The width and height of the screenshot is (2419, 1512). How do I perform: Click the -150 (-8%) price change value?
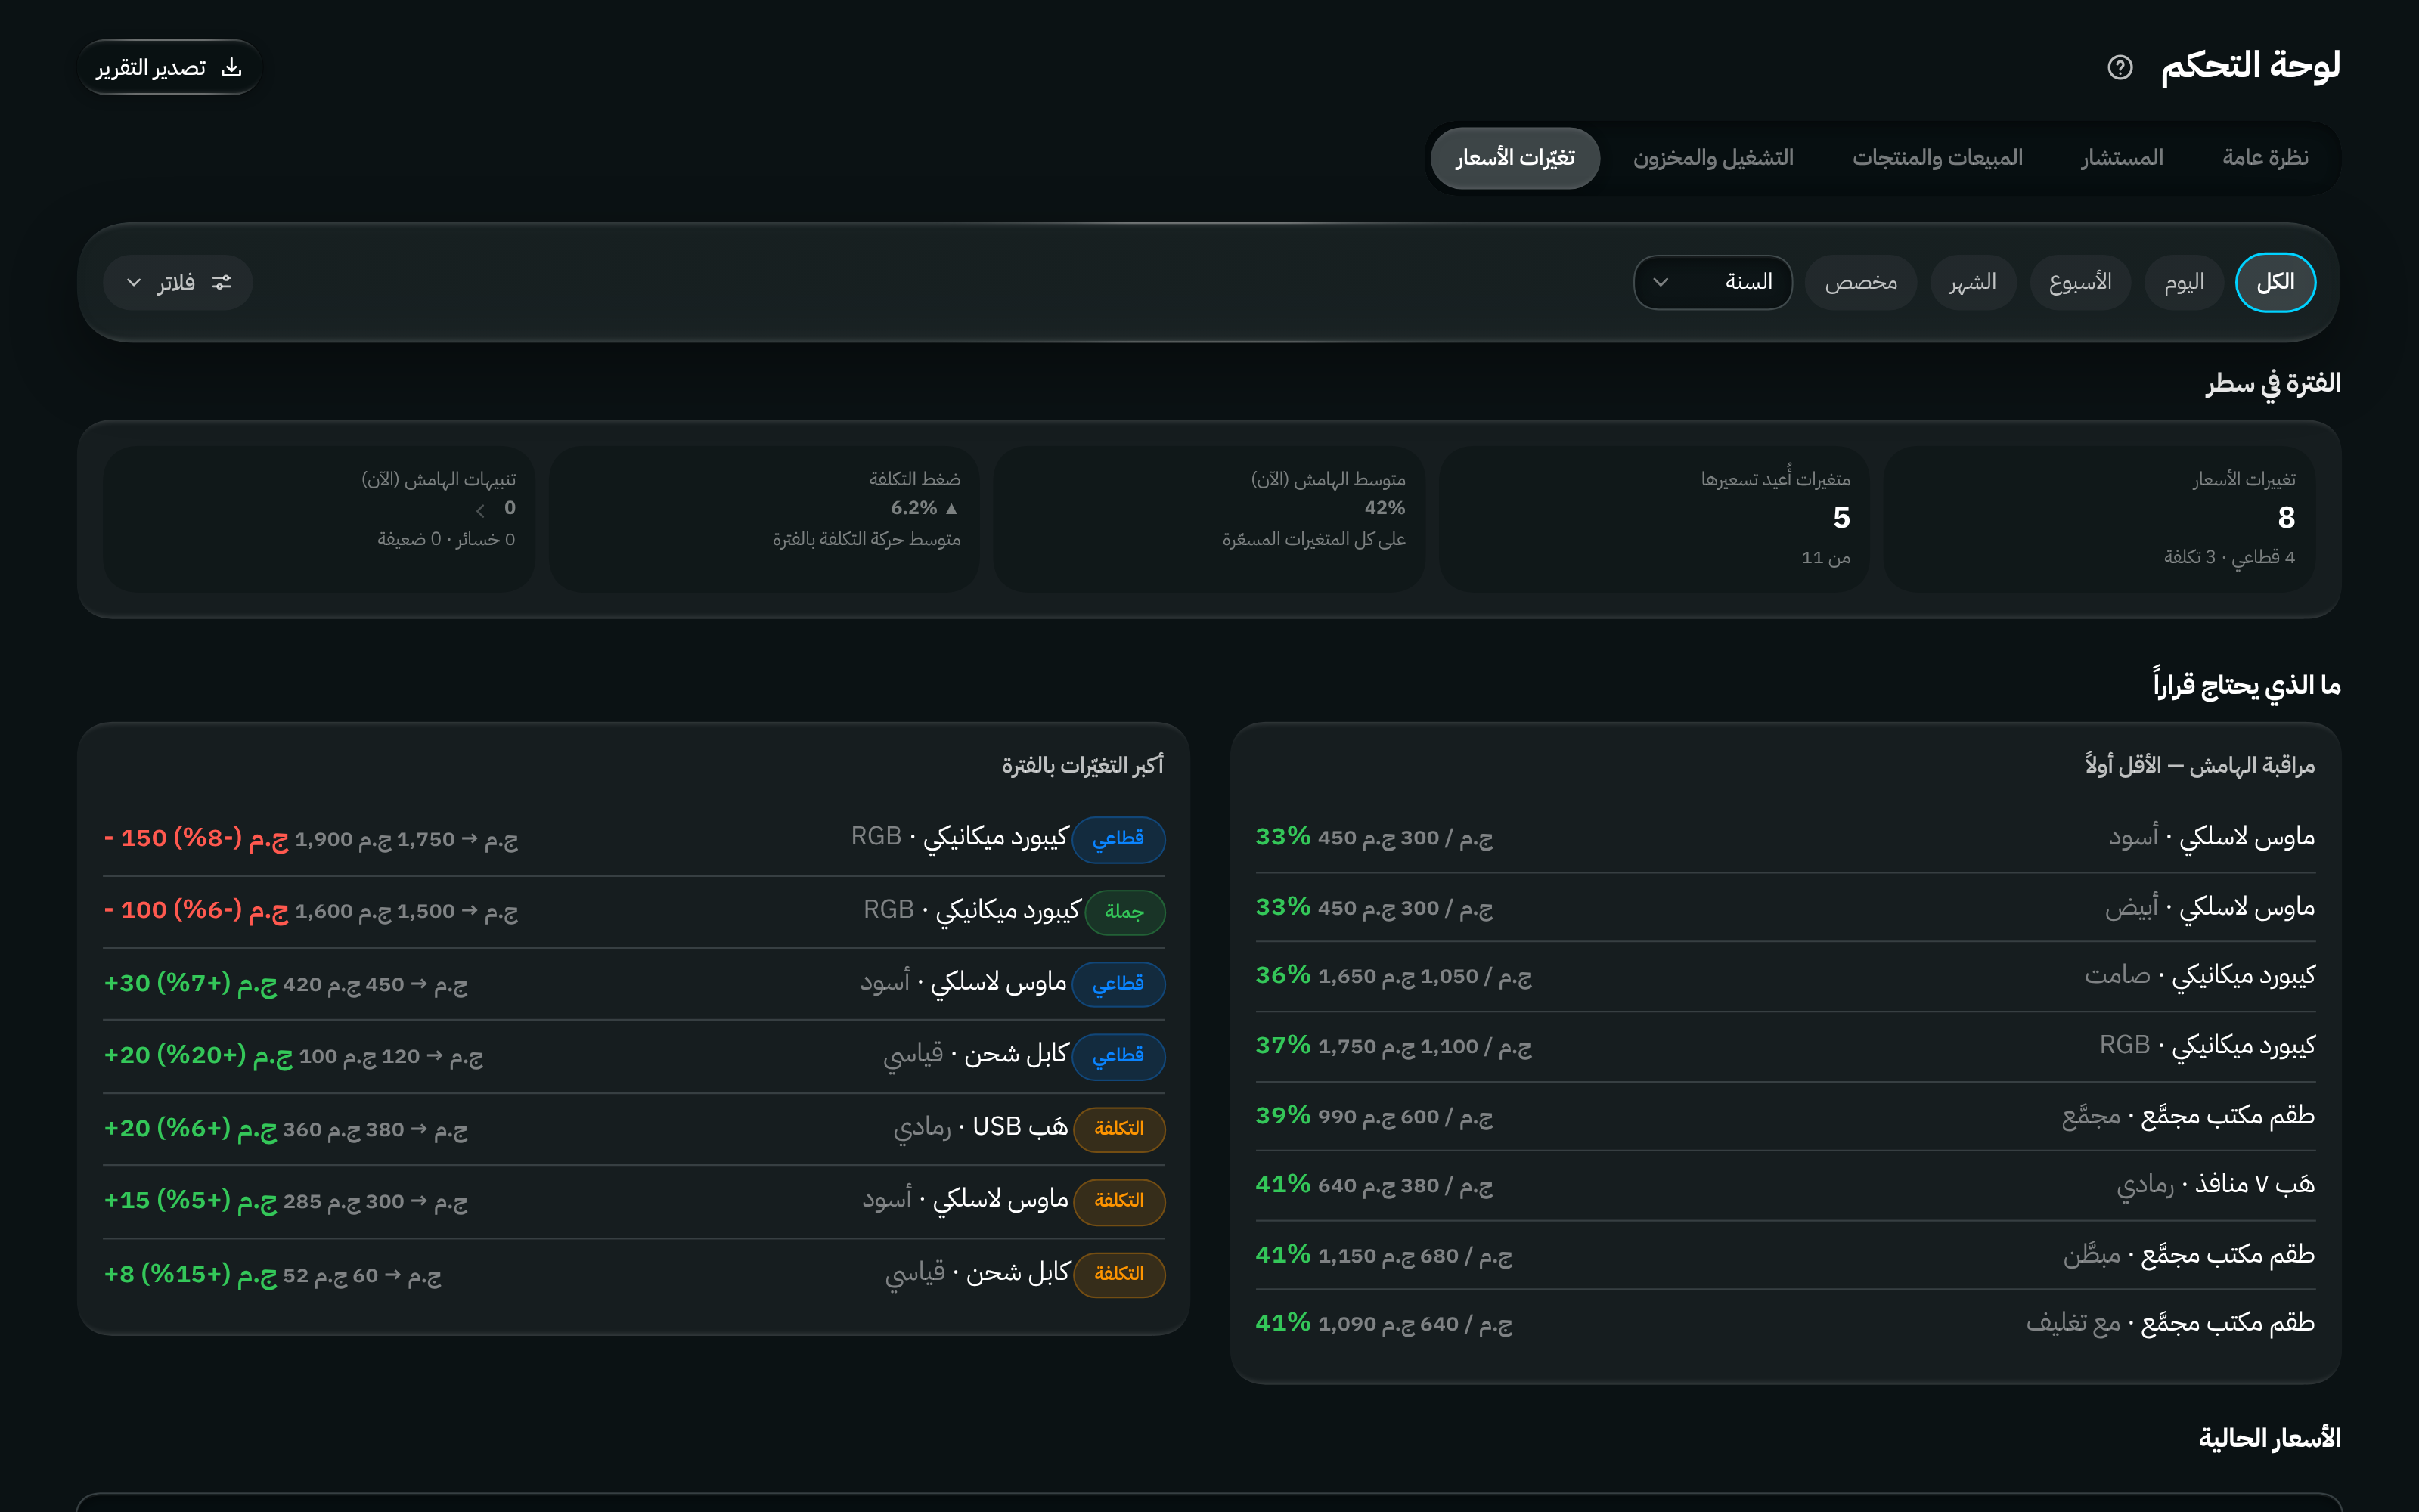[x=196, y=839]
